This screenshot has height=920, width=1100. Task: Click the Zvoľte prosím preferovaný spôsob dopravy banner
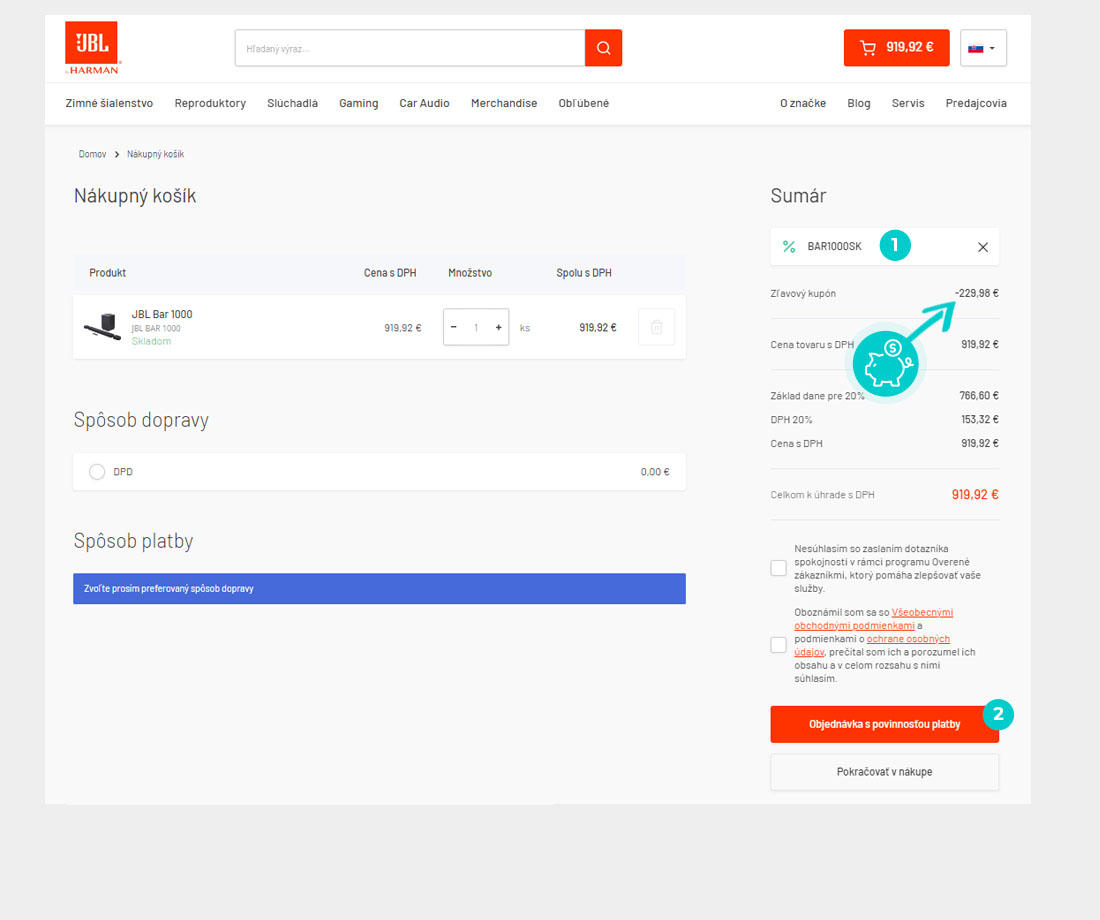(x=380, y=589)
